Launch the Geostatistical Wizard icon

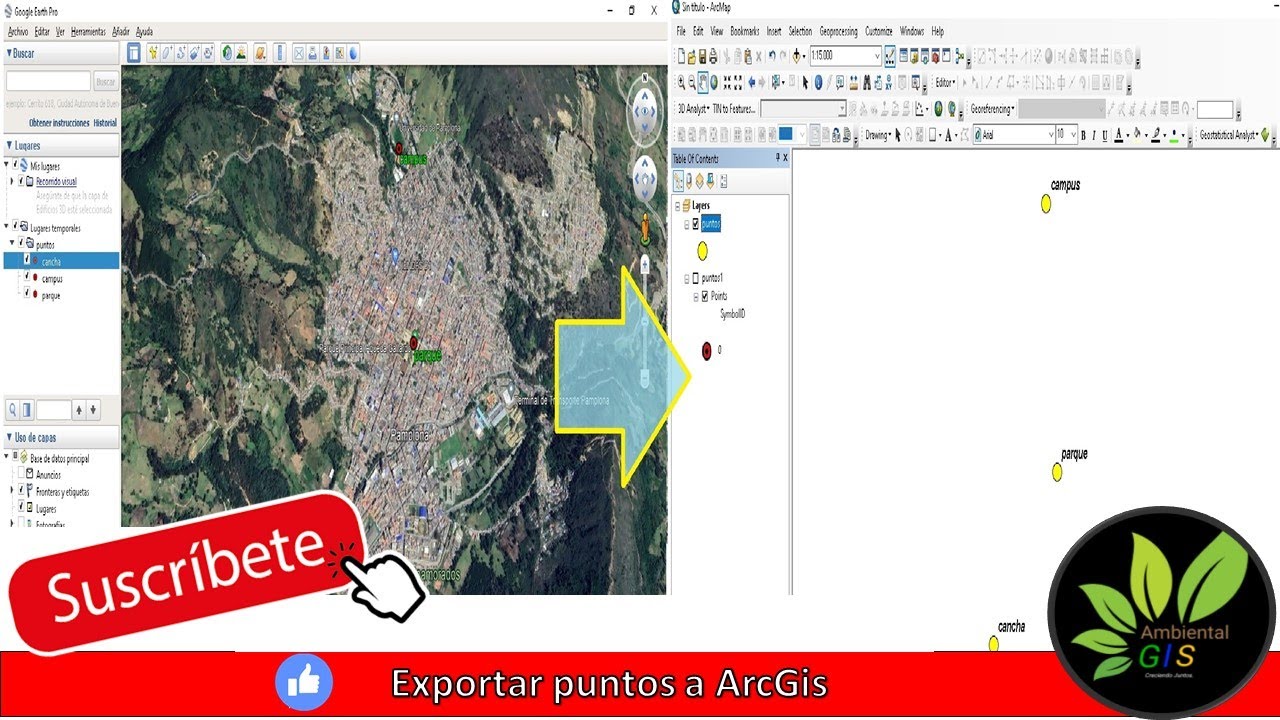(x=1265, y=135)
